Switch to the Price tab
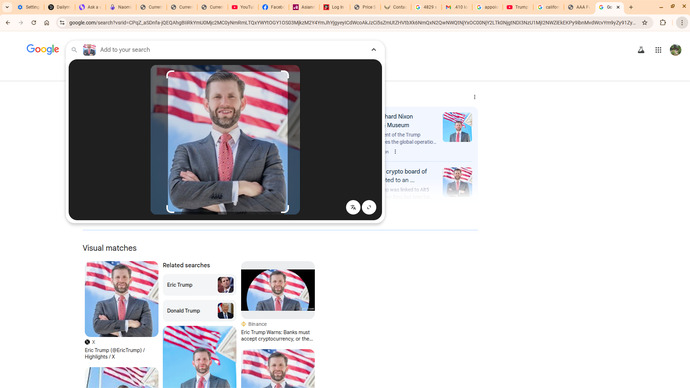The image size is (690, 388). (x=365, y=7)
